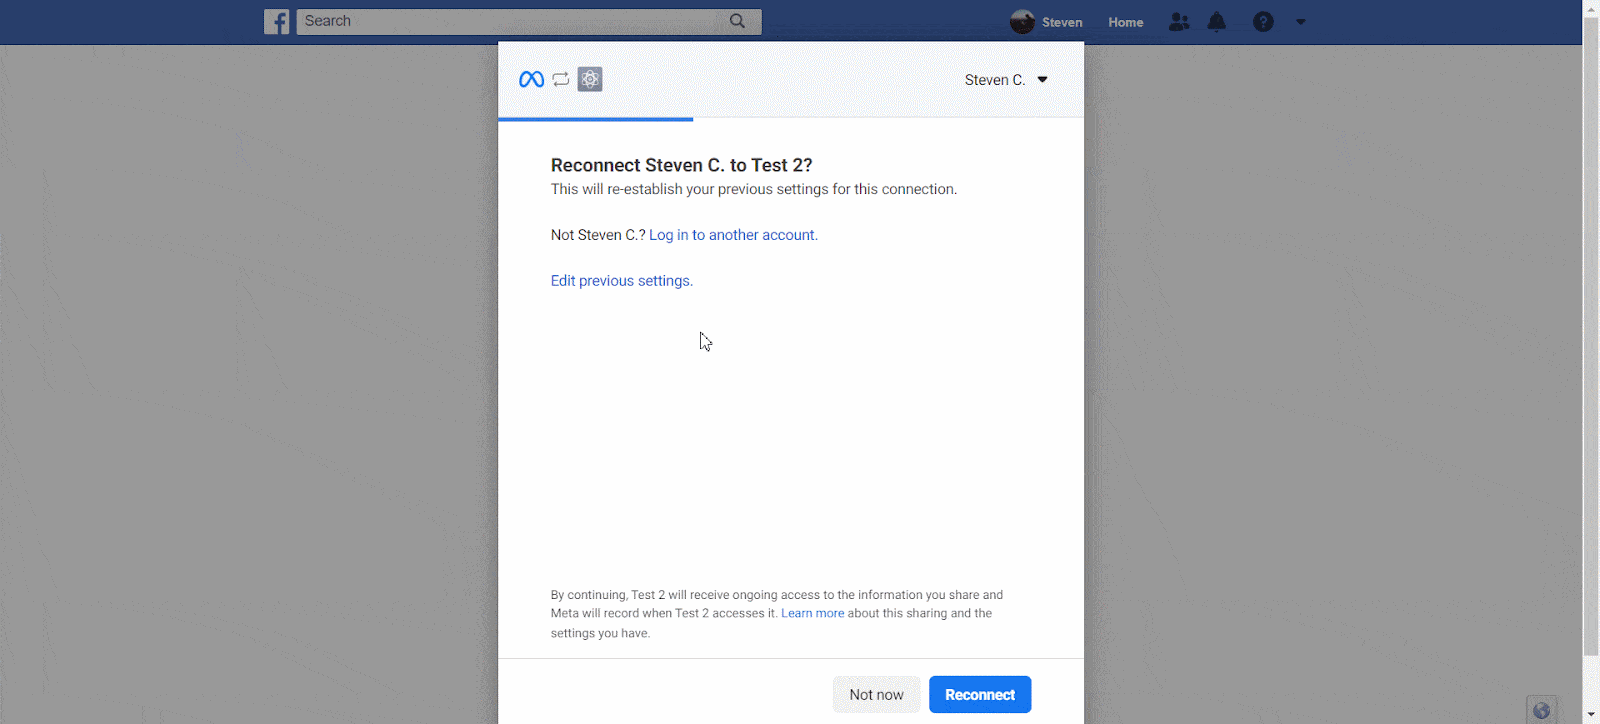Open friend requests icon
Viewport: 1600px width, 724px height.
coord(1179,21)
